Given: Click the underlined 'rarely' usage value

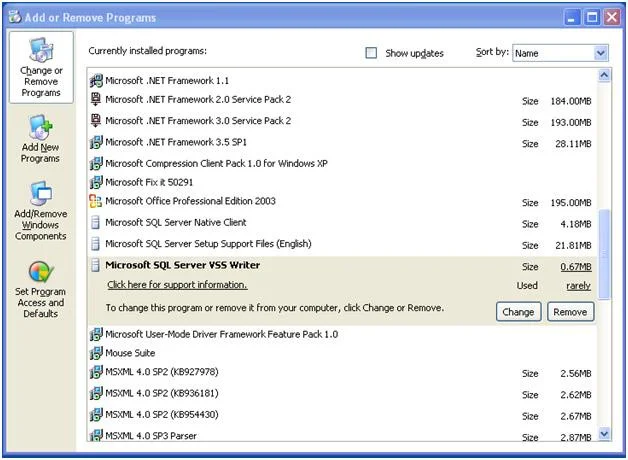Looking at the screenshot, I should (578, 285).
